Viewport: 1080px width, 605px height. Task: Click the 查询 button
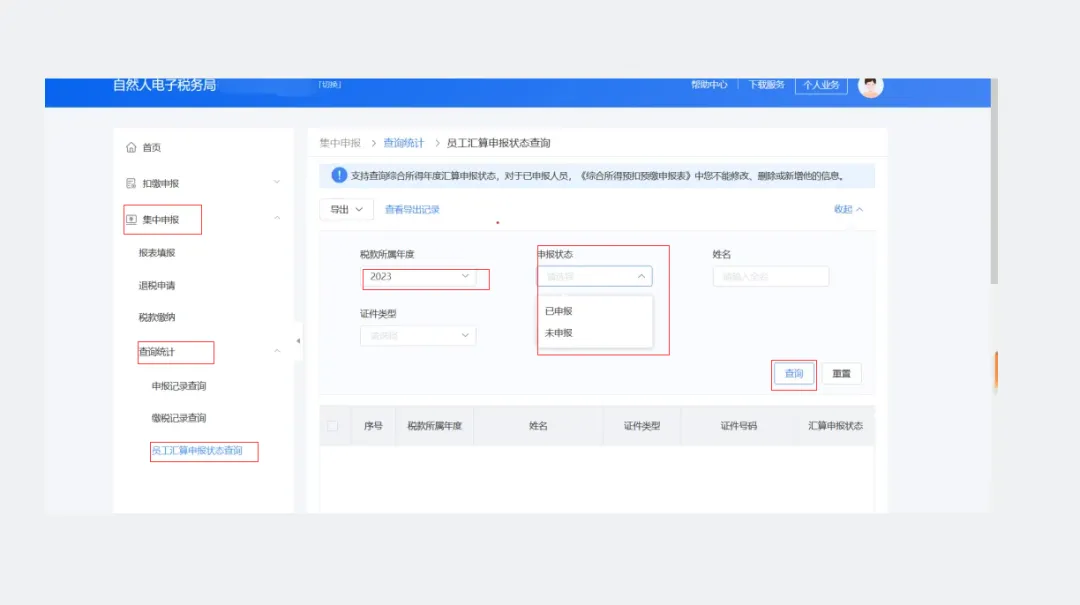click(x=793, y=373)
